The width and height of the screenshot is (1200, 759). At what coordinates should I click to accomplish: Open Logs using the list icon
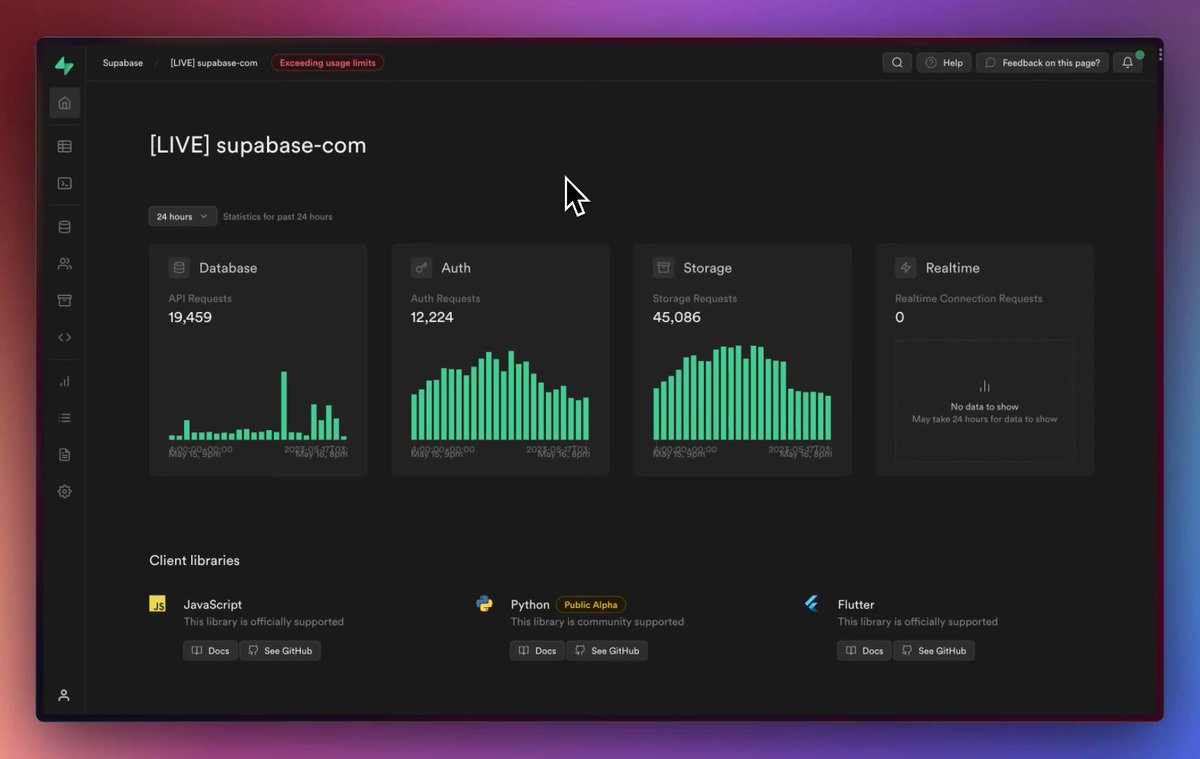pyautogui.click(x=64, y=417)
